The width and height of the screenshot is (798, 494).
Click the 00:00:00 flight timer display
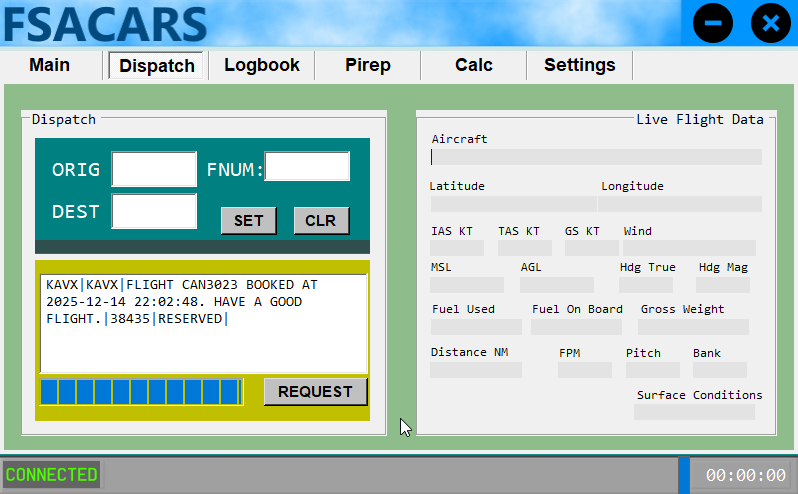click(745, 475)
